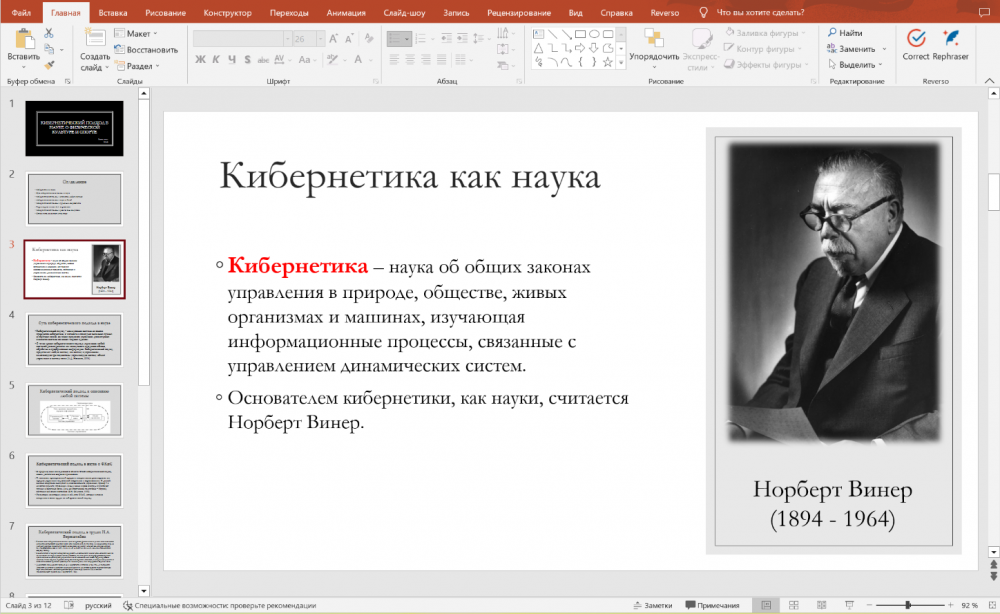Expand the Макет layout dropdown
The width and height of the screenshot is (1000, 614).
click(x=138, y=33)
